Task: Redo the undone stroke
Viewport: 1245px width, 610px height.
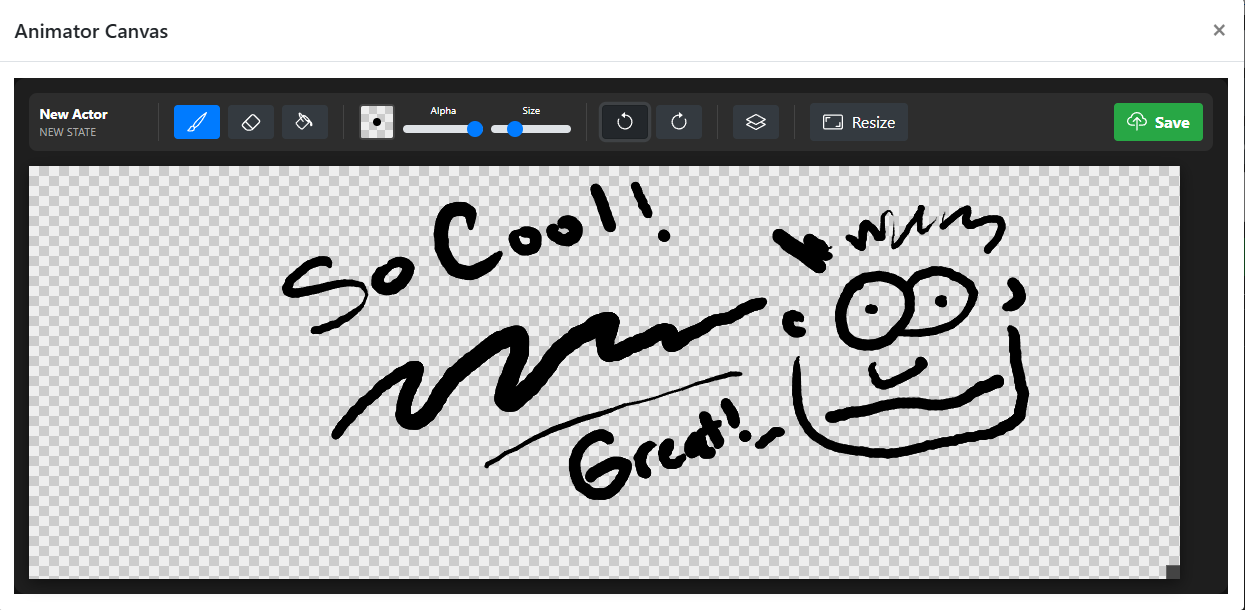Action: (x=679, y=122)
